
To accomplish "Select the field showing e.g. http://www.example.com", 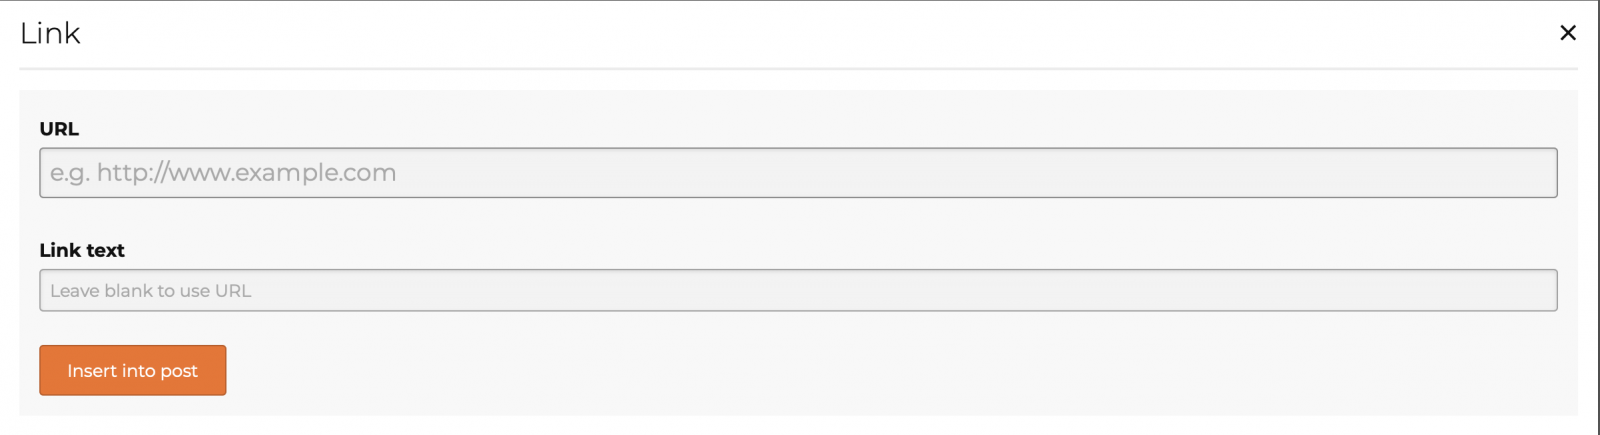I will tap(798, 173).
